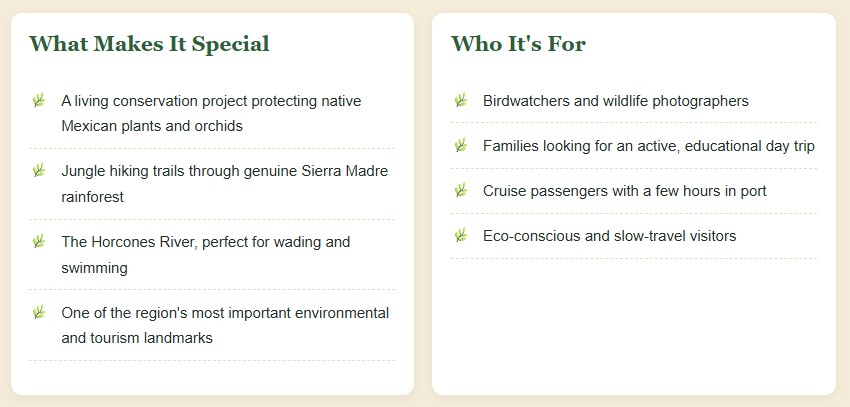
Task: Click the word rainforest in the list
Action: (x=93, y=197)
